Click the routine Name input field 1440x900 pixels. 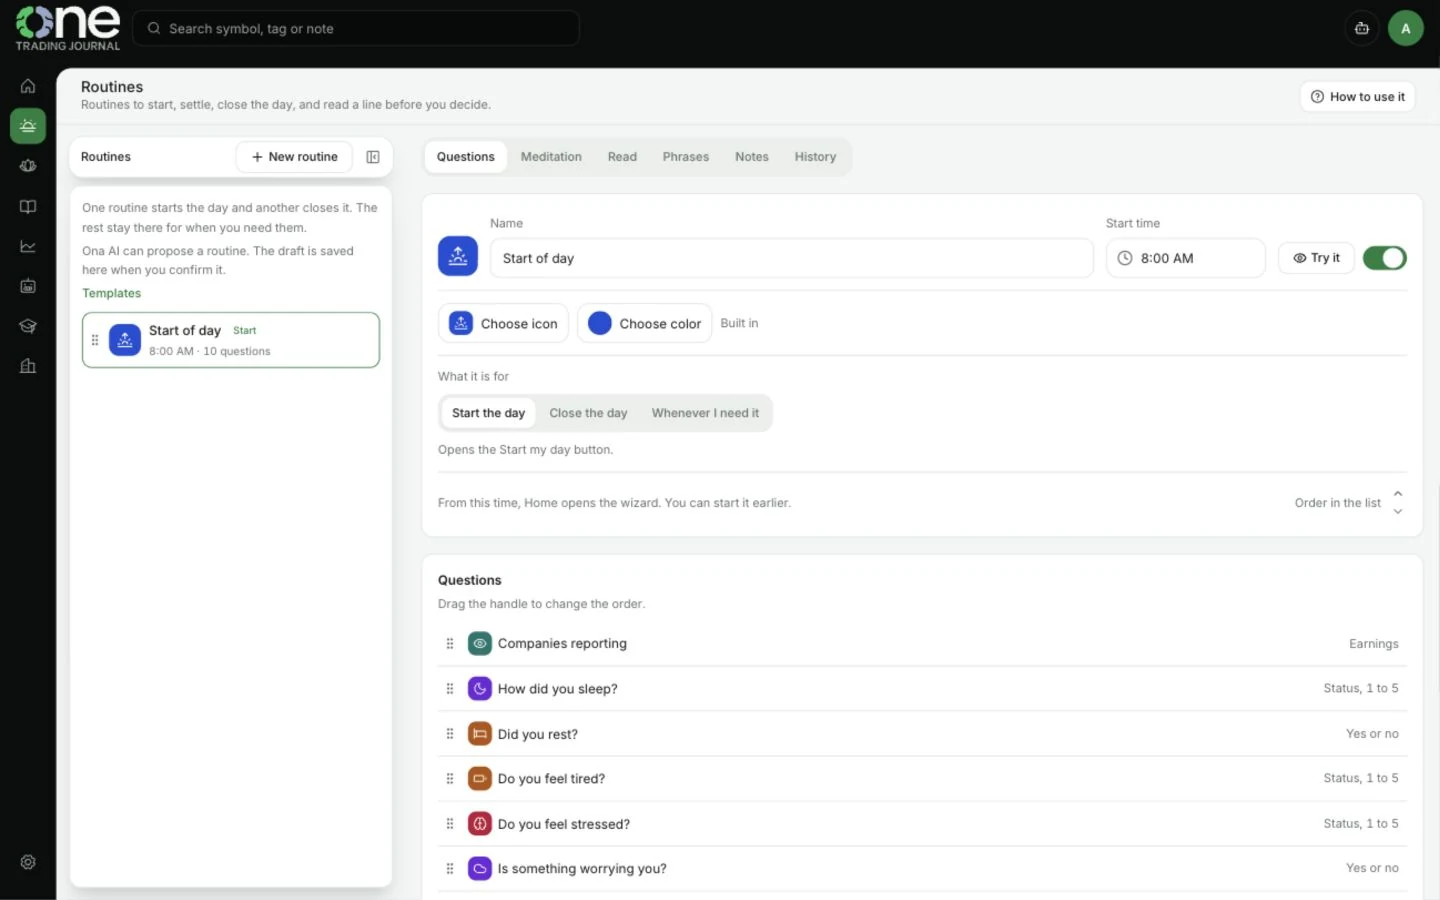point(791,258)
